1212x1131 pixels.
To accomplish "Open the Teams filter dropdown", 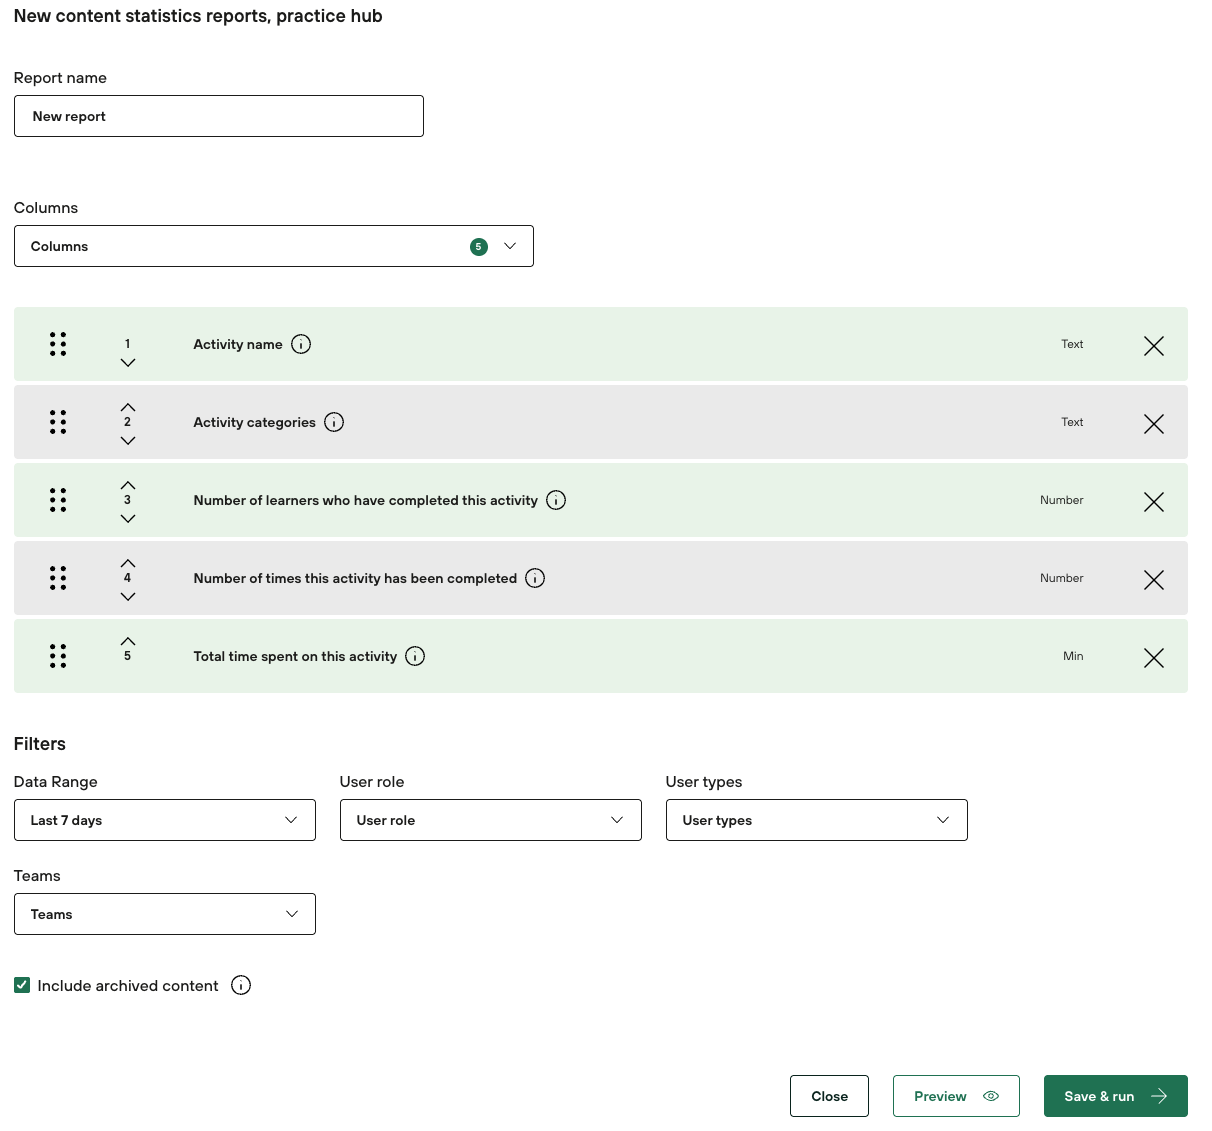I will tap(165, 914).
